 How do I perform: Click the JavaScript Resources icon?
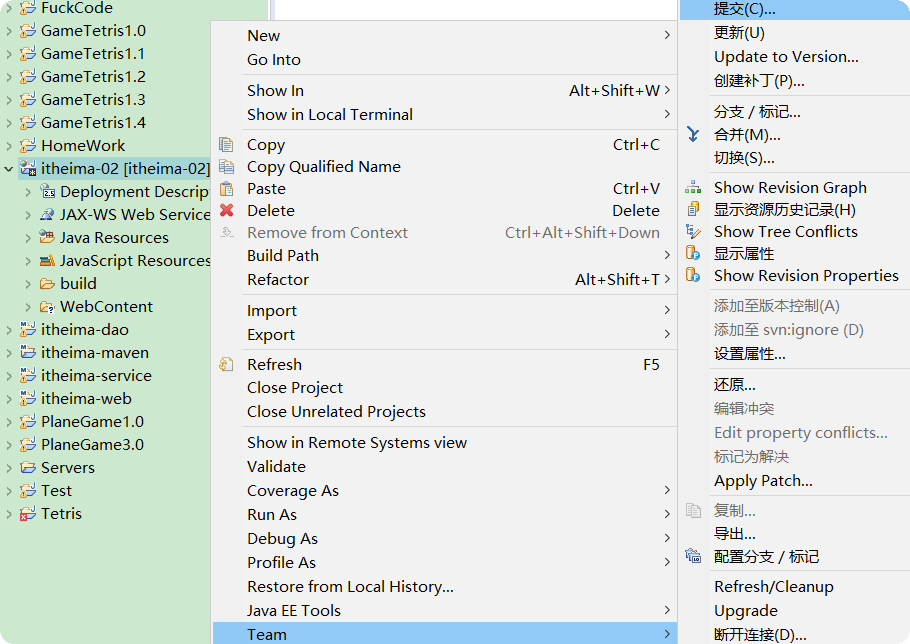pos(47,261)
